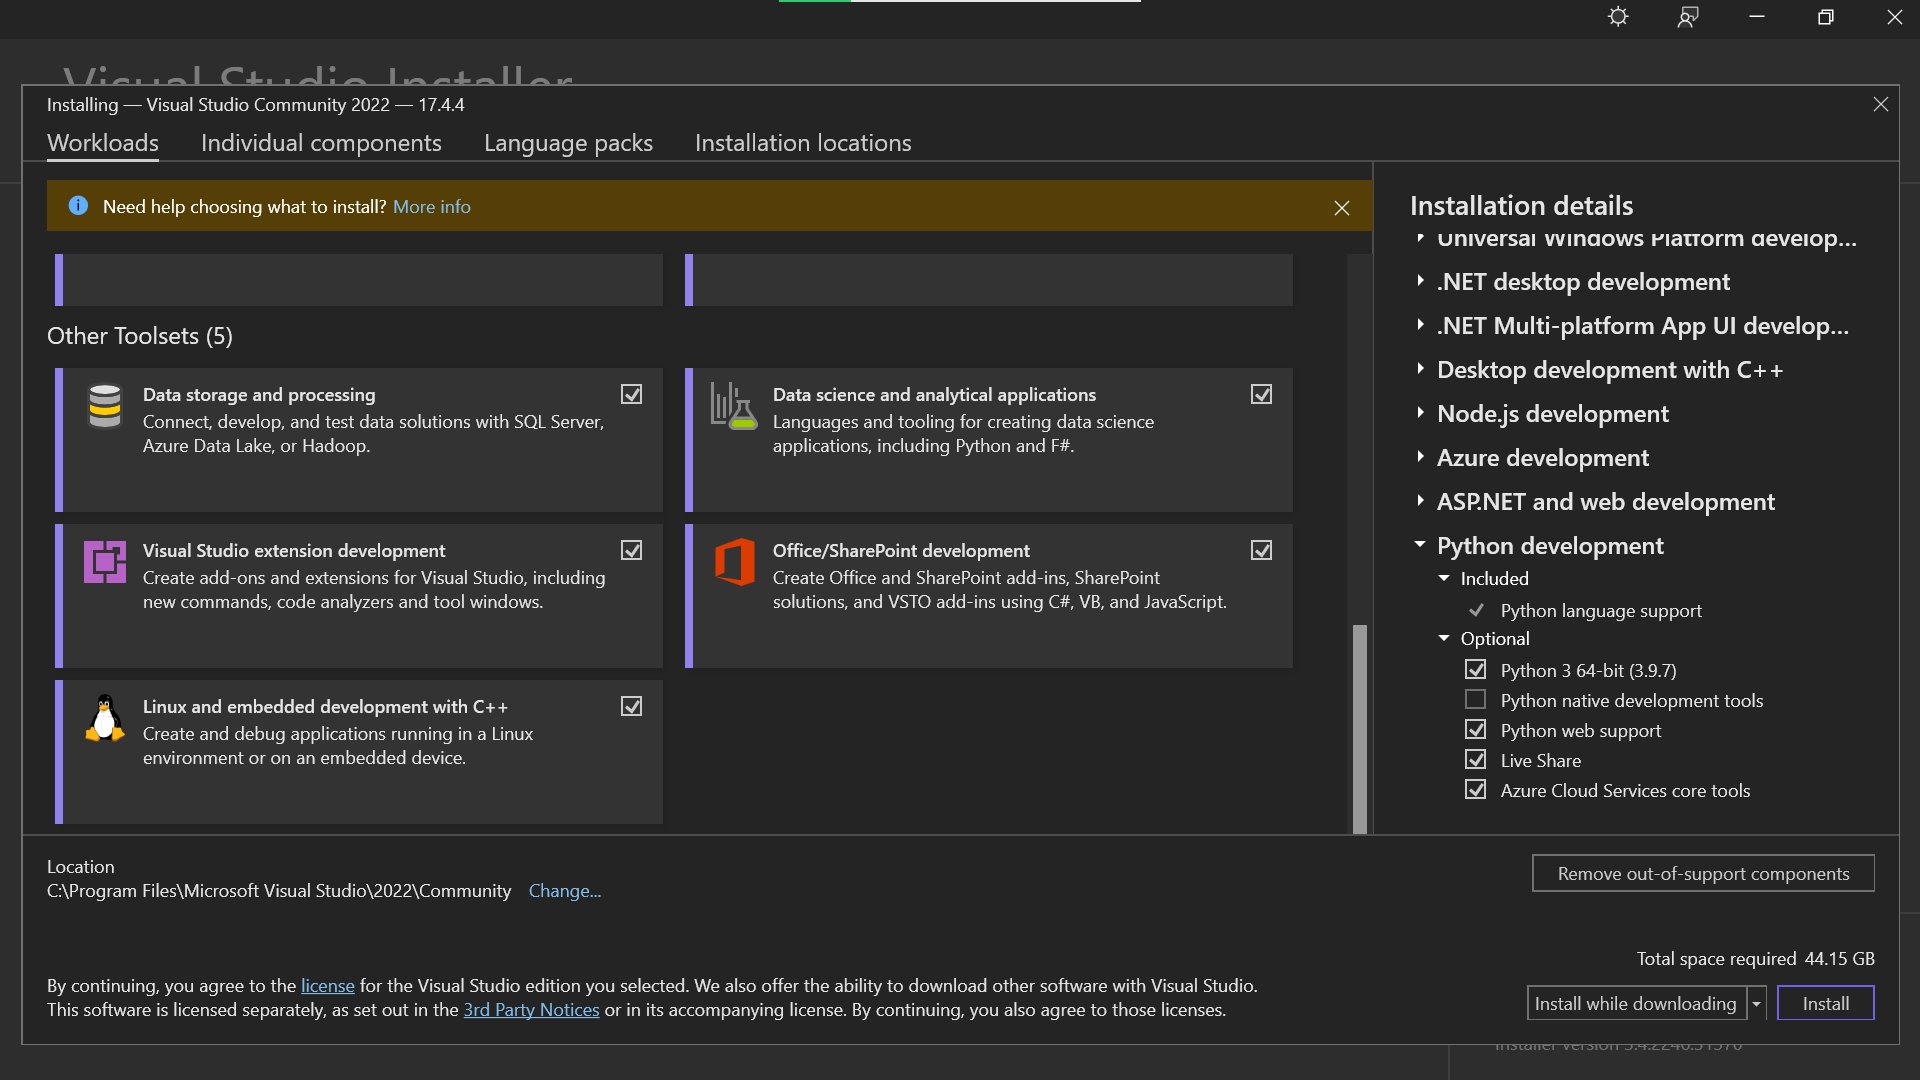The image size is (1920, 1080).
Task: Enable Python native development tools
Action: 1475,700
